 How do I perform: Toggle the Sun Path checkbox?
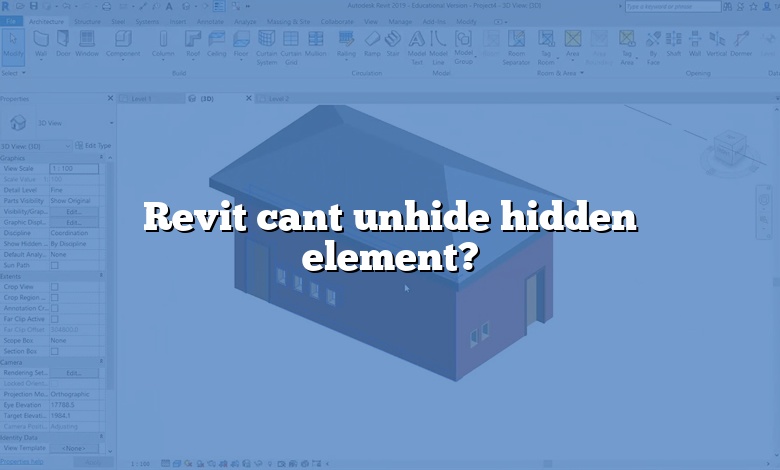click(55, 266)
